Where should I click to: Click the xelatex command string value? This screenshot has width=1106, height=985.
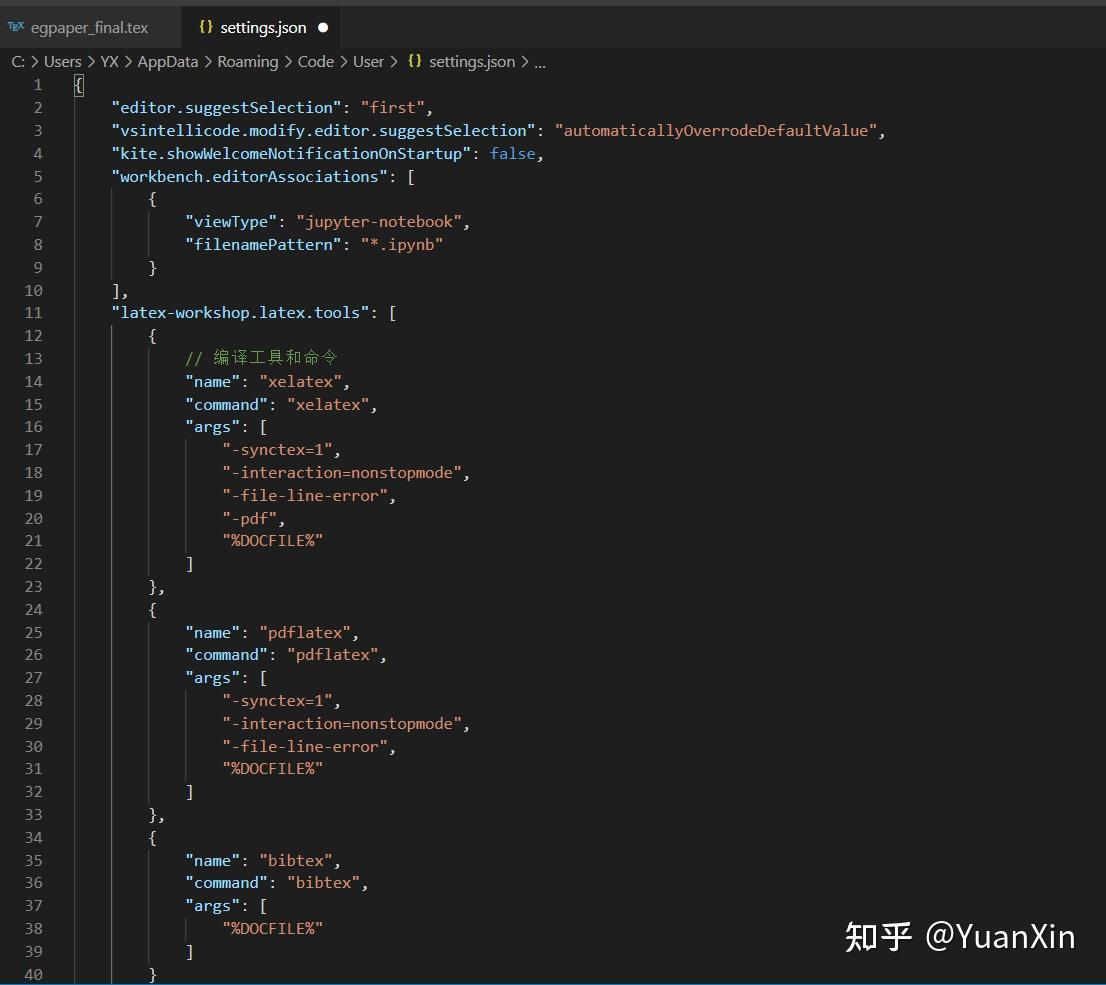[x=329, y=404]
